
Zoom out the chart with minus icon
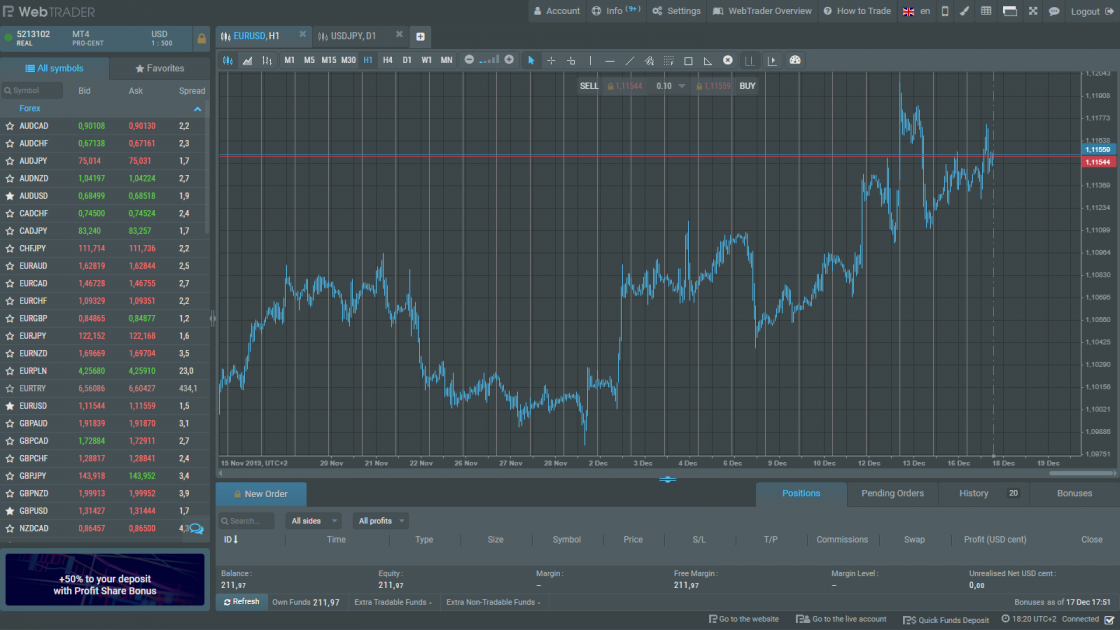pos(469,60)
